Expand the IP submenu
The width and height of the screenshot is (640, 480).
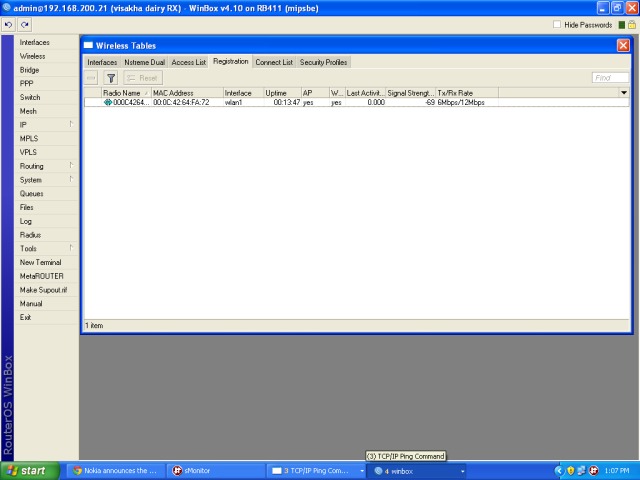[x=71, y=124]
